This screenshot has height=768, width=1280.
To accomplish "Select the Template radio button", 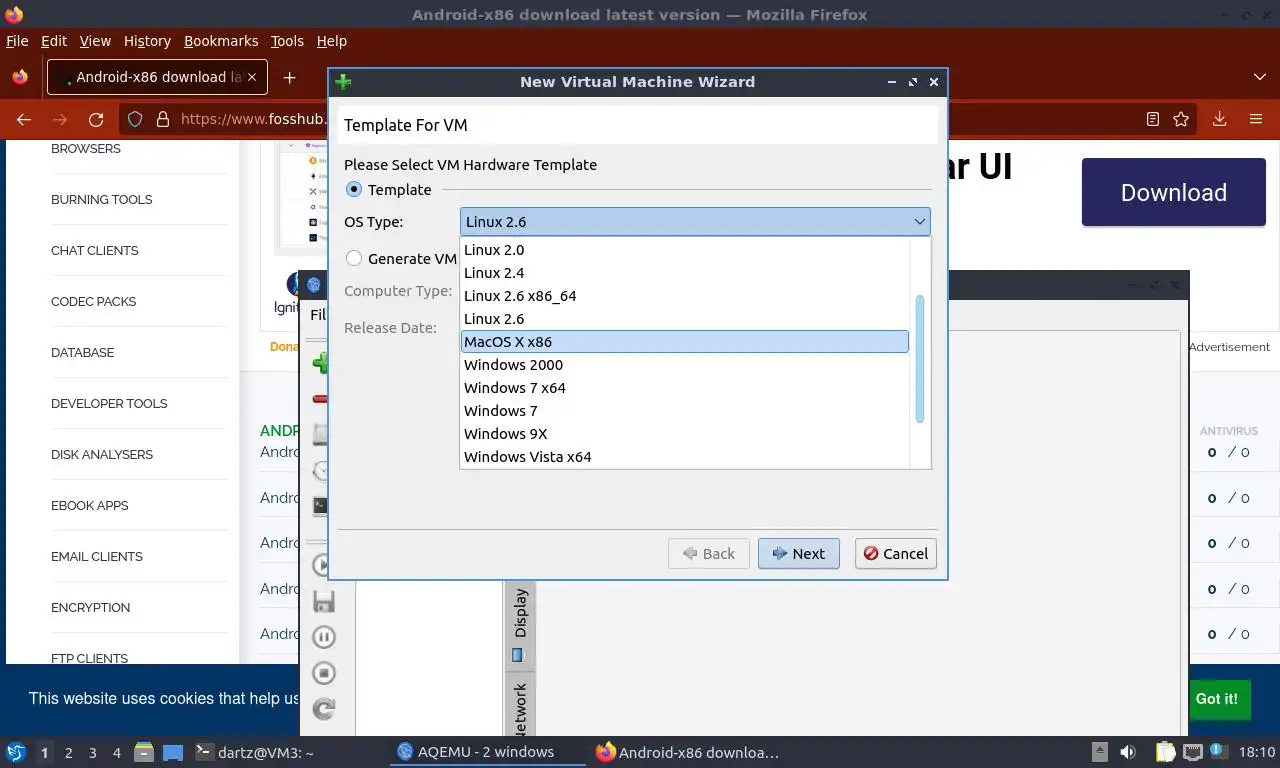I will 354,190.
